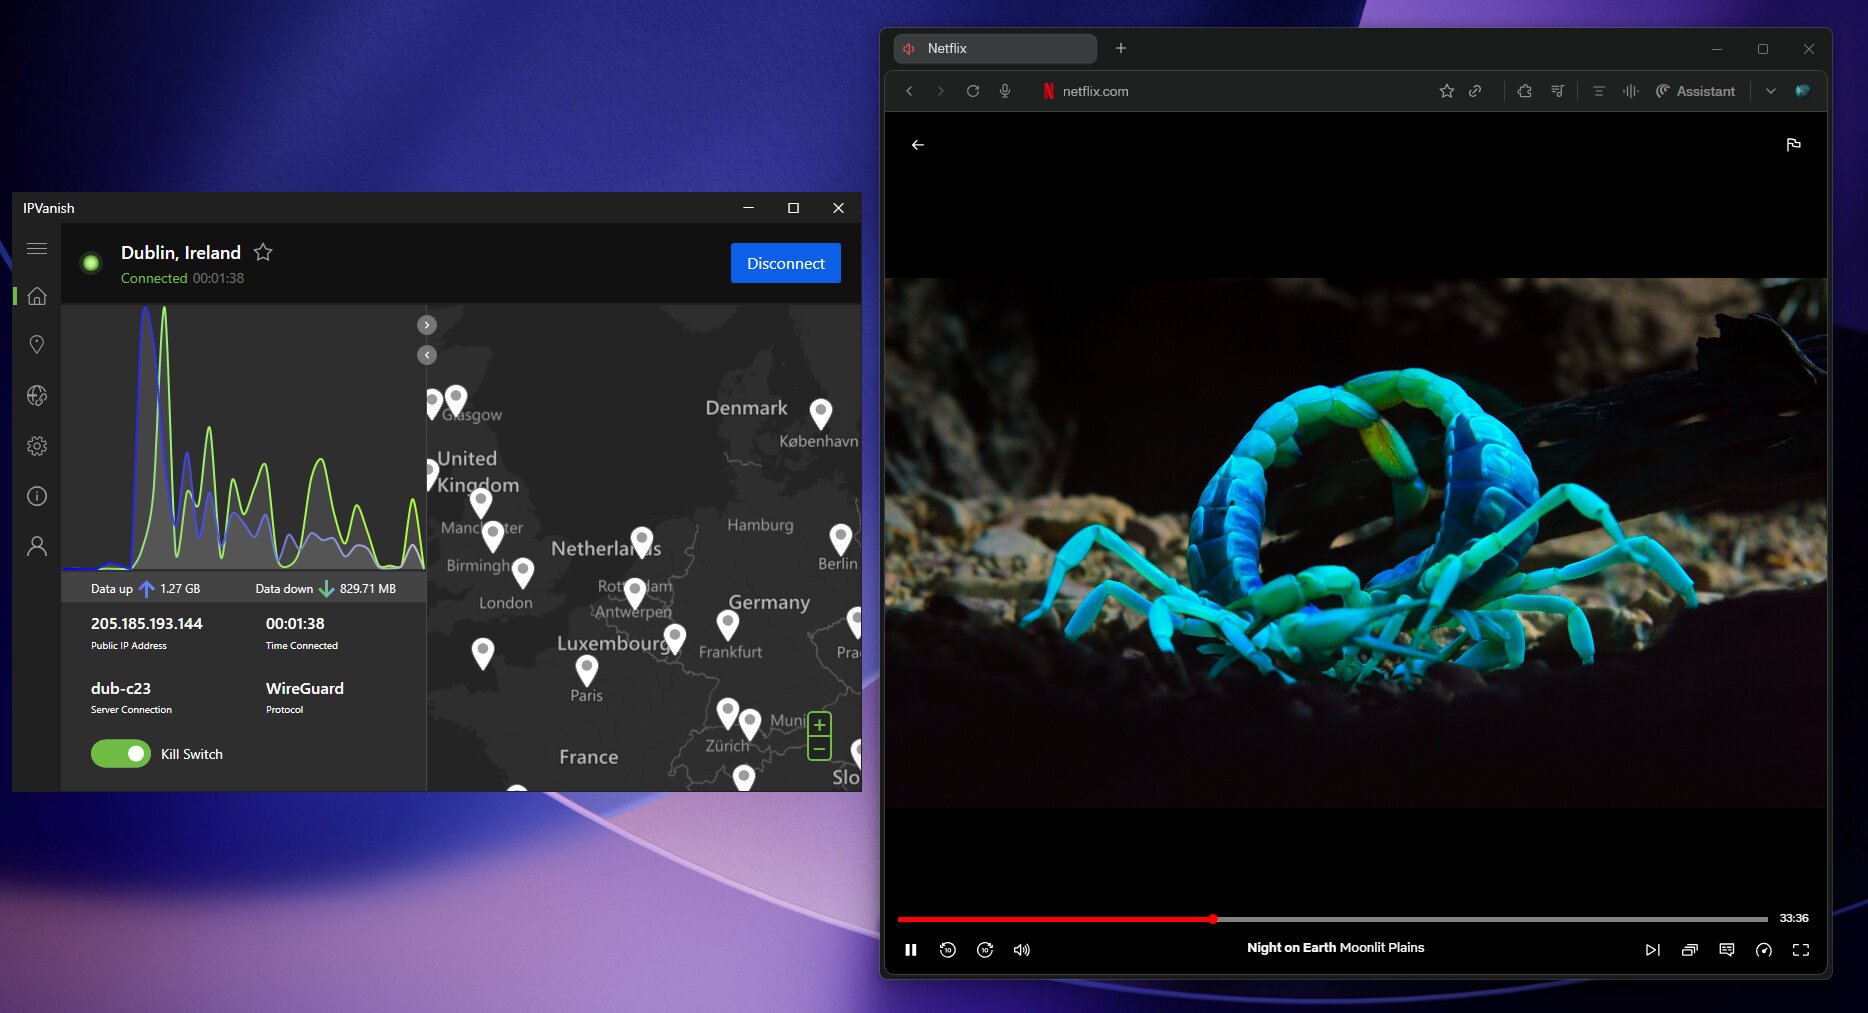Toggle the Kill Switch off
The height and width of the screenshot is (1013, 1868).
click(121, 754)
